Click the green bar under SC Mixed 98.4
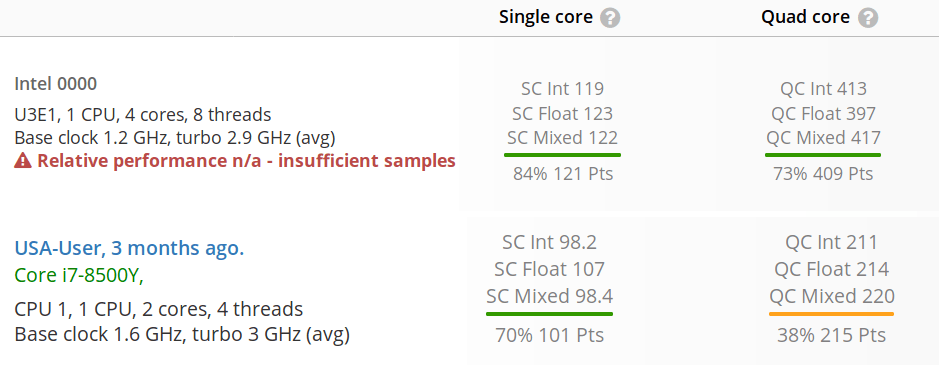This screenshot has height=365, width=939. [549, 313]
